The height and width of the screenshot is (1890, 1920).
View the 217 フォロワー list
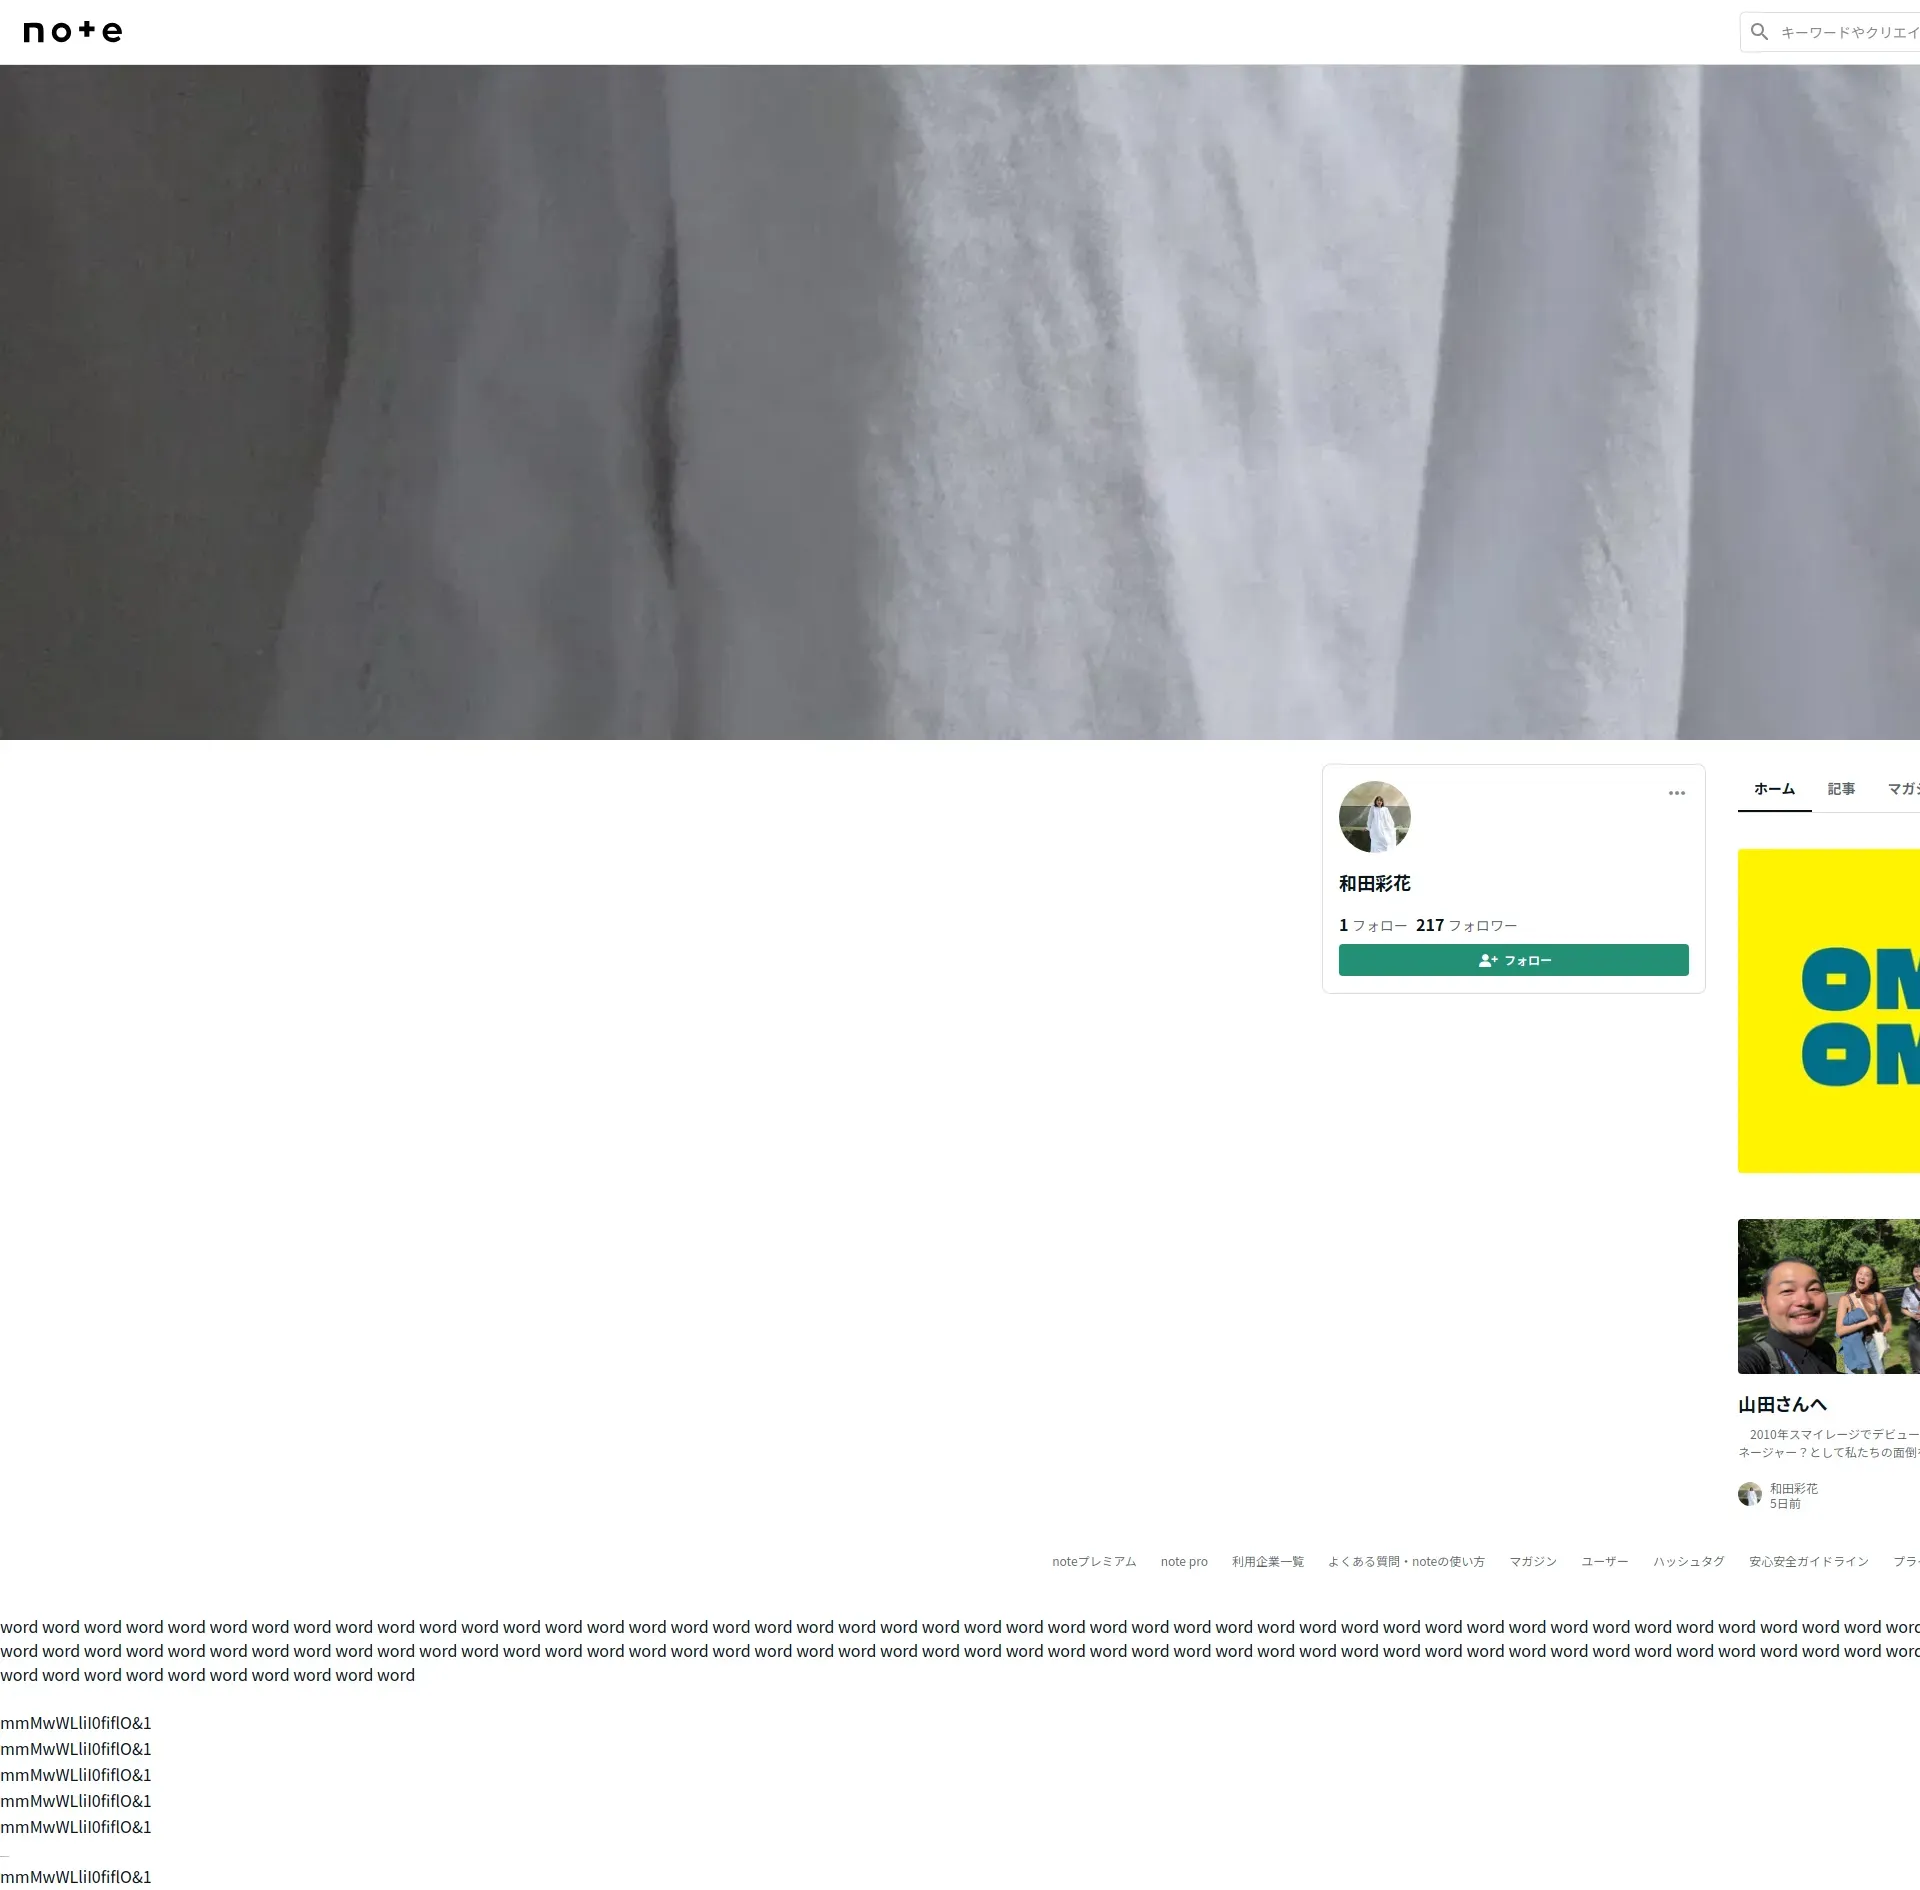point(1466,925)
